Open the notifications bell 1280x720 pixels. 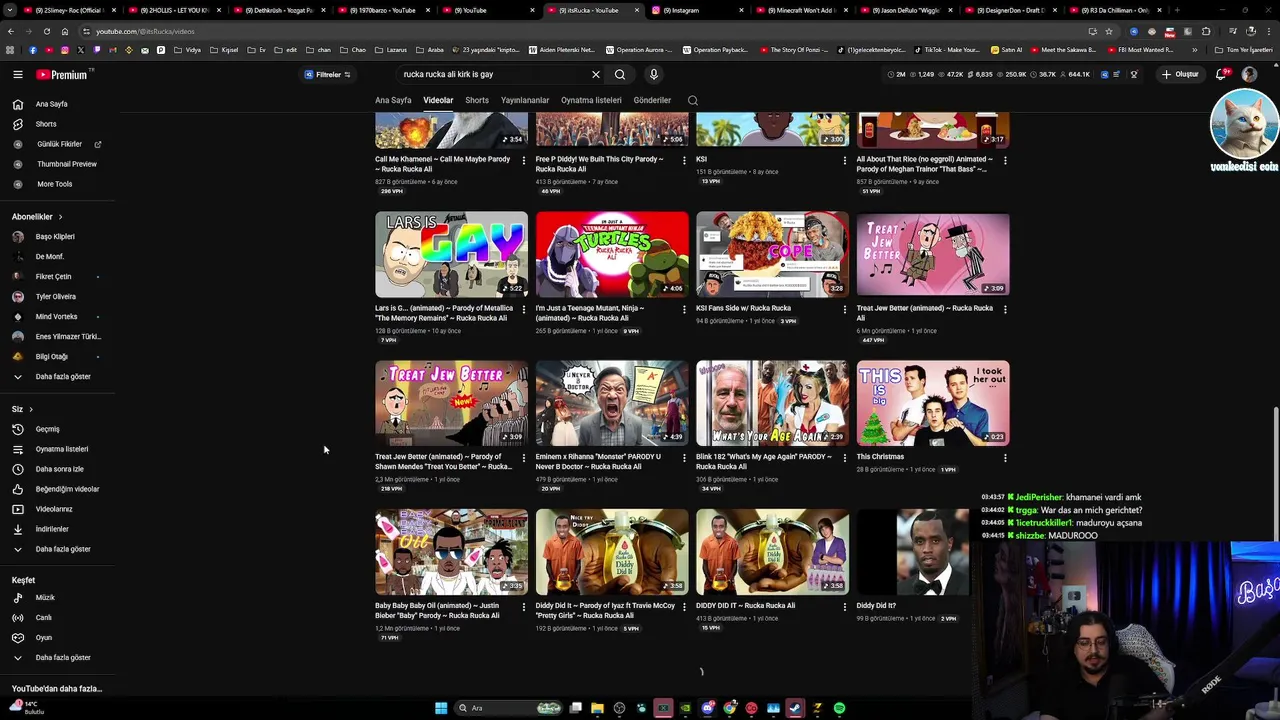pos(1221,74)
